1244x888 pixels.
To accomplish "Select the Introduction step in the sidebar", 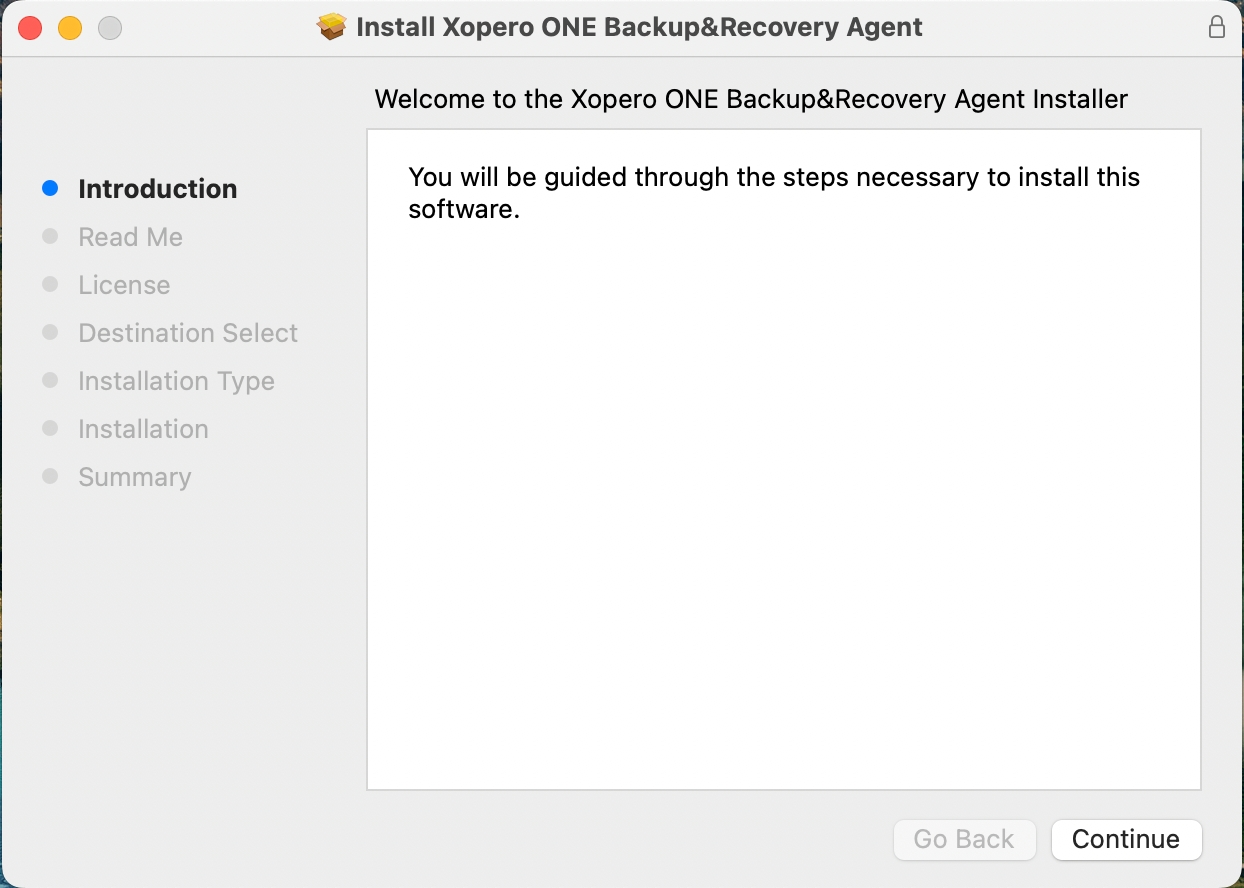I will tap(157, 188).
